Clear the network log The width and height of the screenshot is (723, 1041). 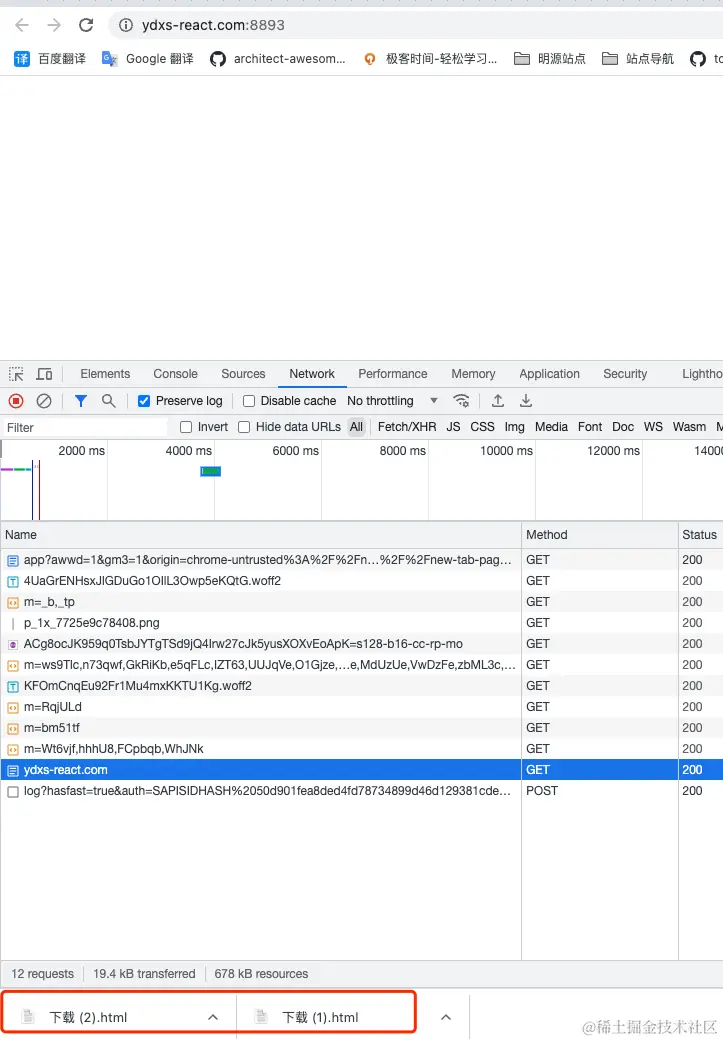pyautogui.click(x=44, y=401)
